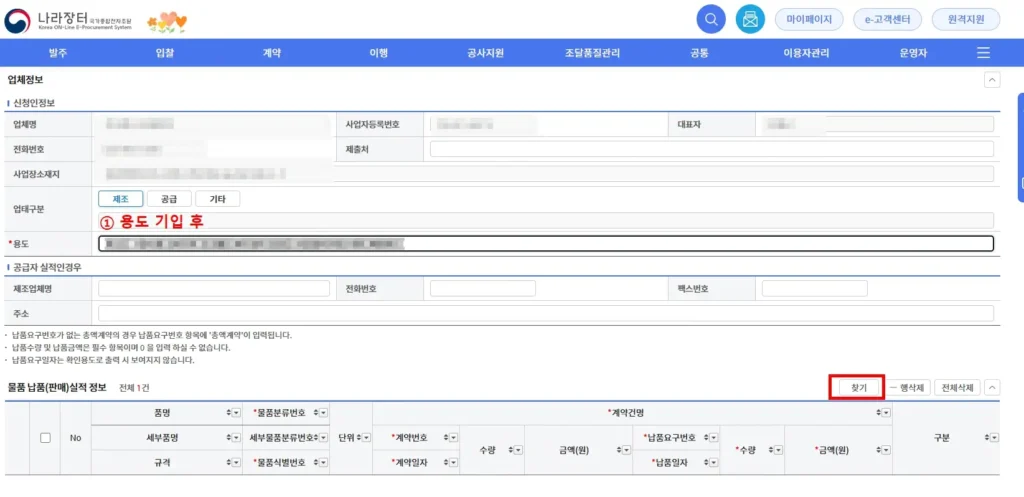Open the 입찰 menu
This screenshot has width=1024, height=497.
tap(165, 53)
